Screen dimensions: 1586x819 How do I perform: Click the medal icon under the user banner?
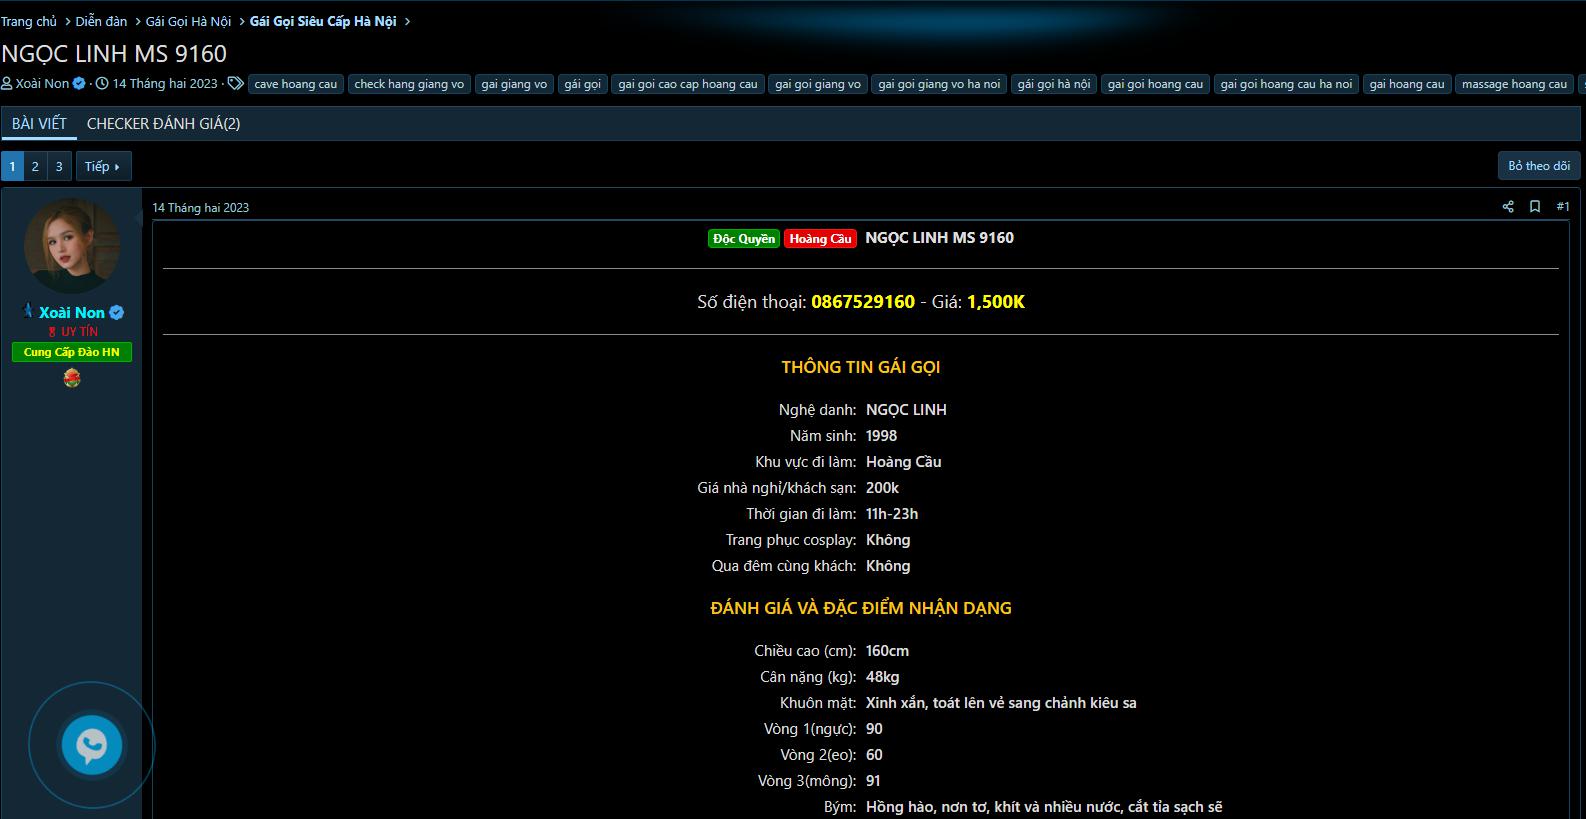click(x=72, y=378)
